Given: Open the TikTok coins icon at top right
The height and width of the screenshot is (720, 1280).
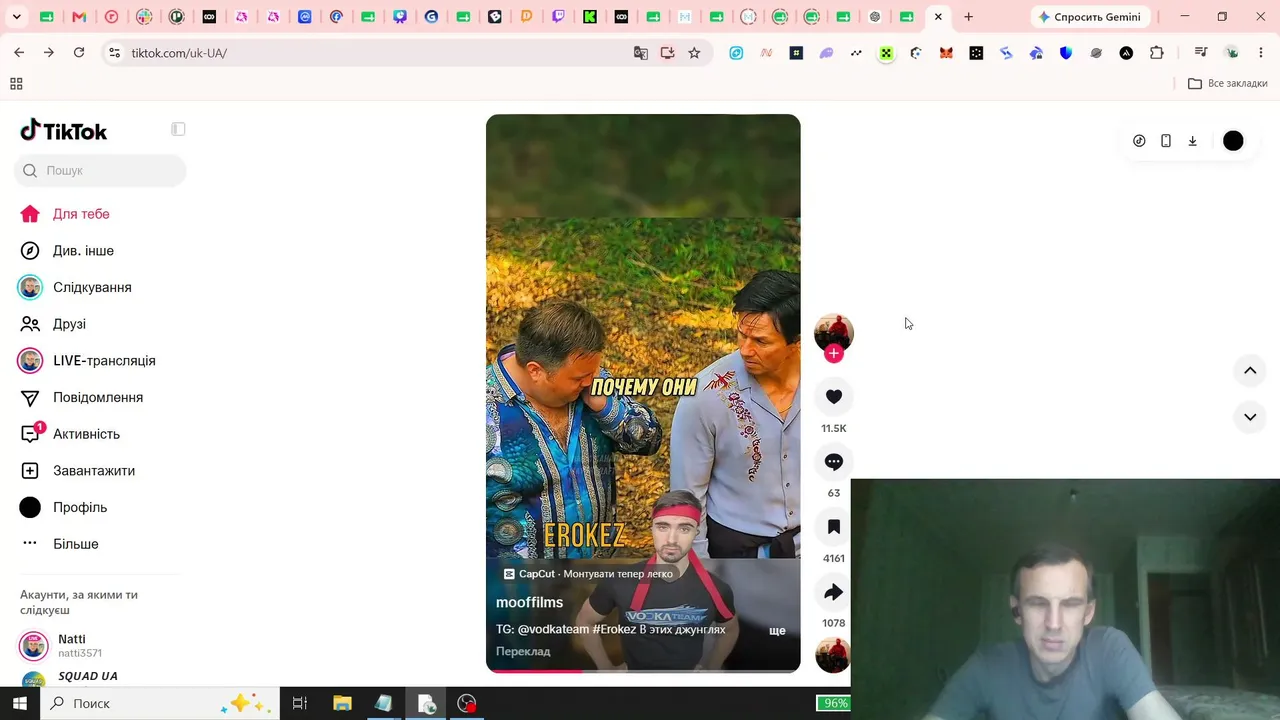Looking at the screenshot, I should (x=1139, y=141).
